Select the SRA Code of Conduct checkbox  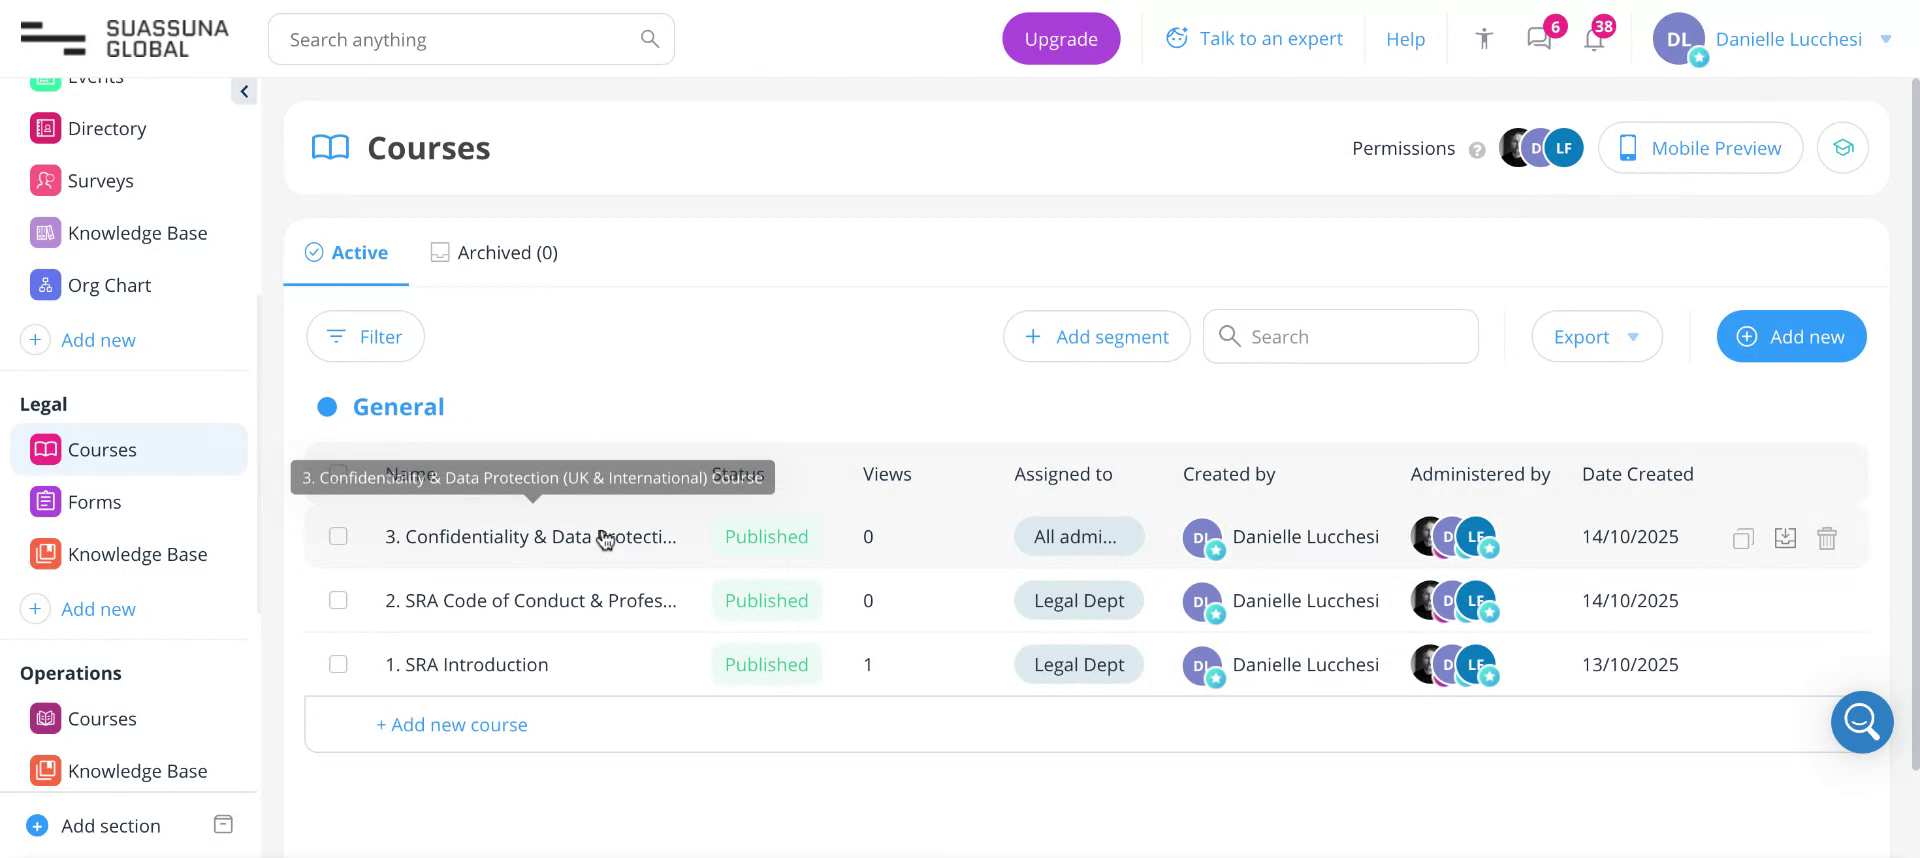[338, 600]
